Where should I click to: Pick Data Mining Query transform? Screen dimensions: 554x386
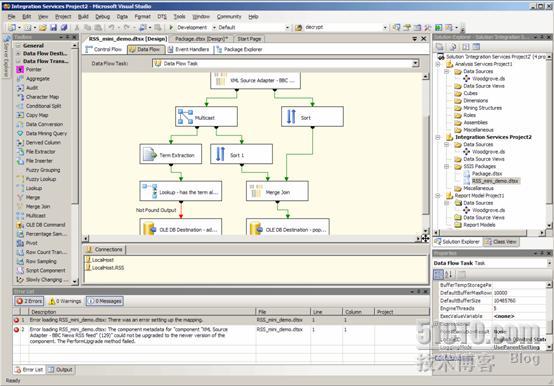(x=46, y=133)
